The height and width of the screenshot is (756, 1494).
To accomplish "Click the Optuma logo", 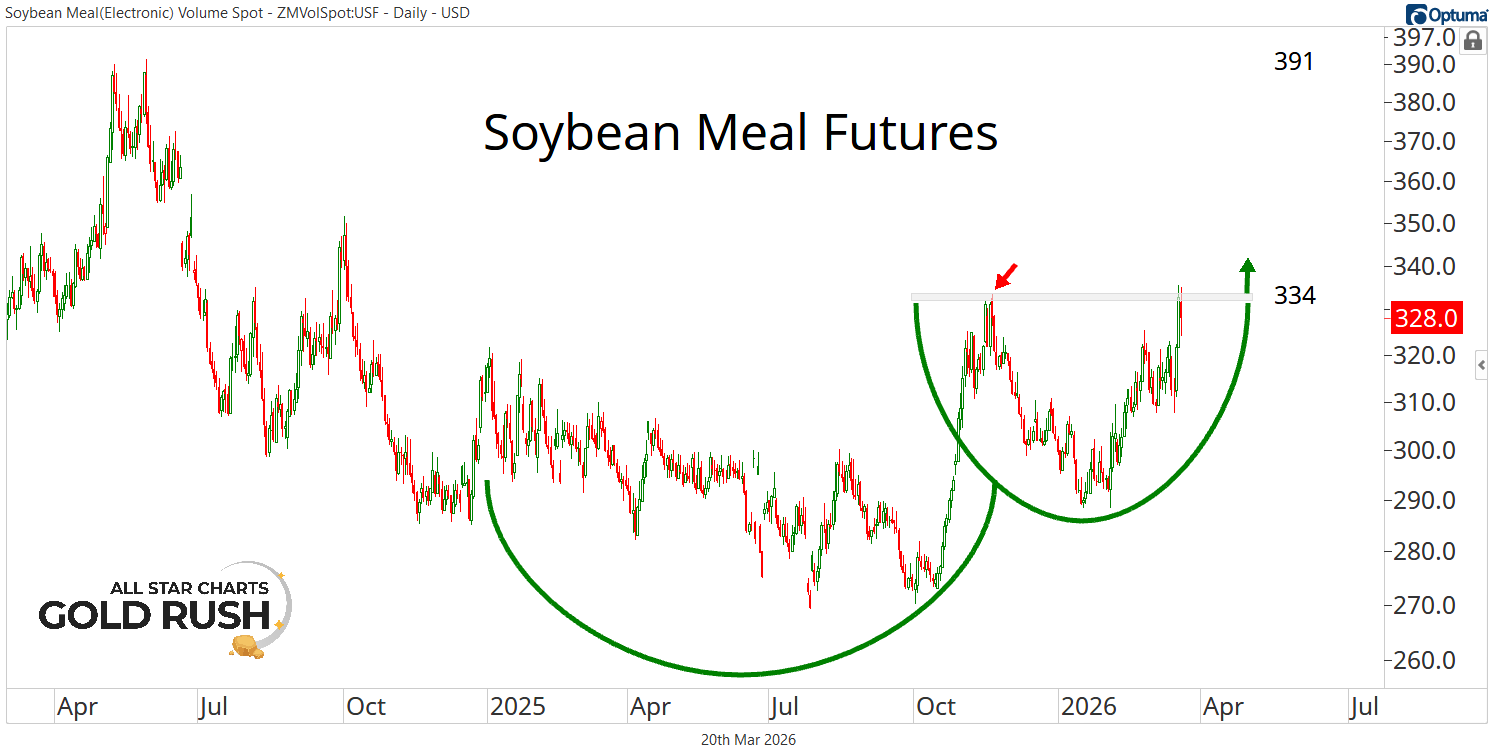I will coord(1446,14).
